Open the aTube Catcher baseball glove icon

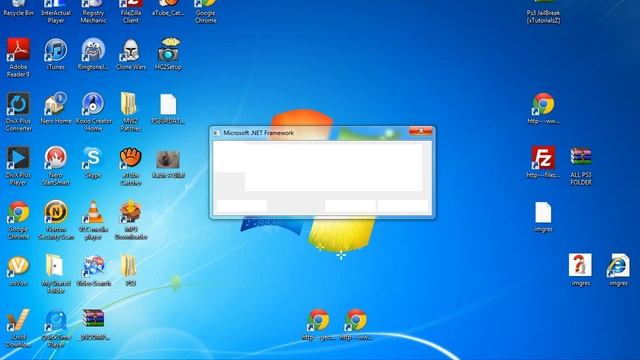coord(131,158)
